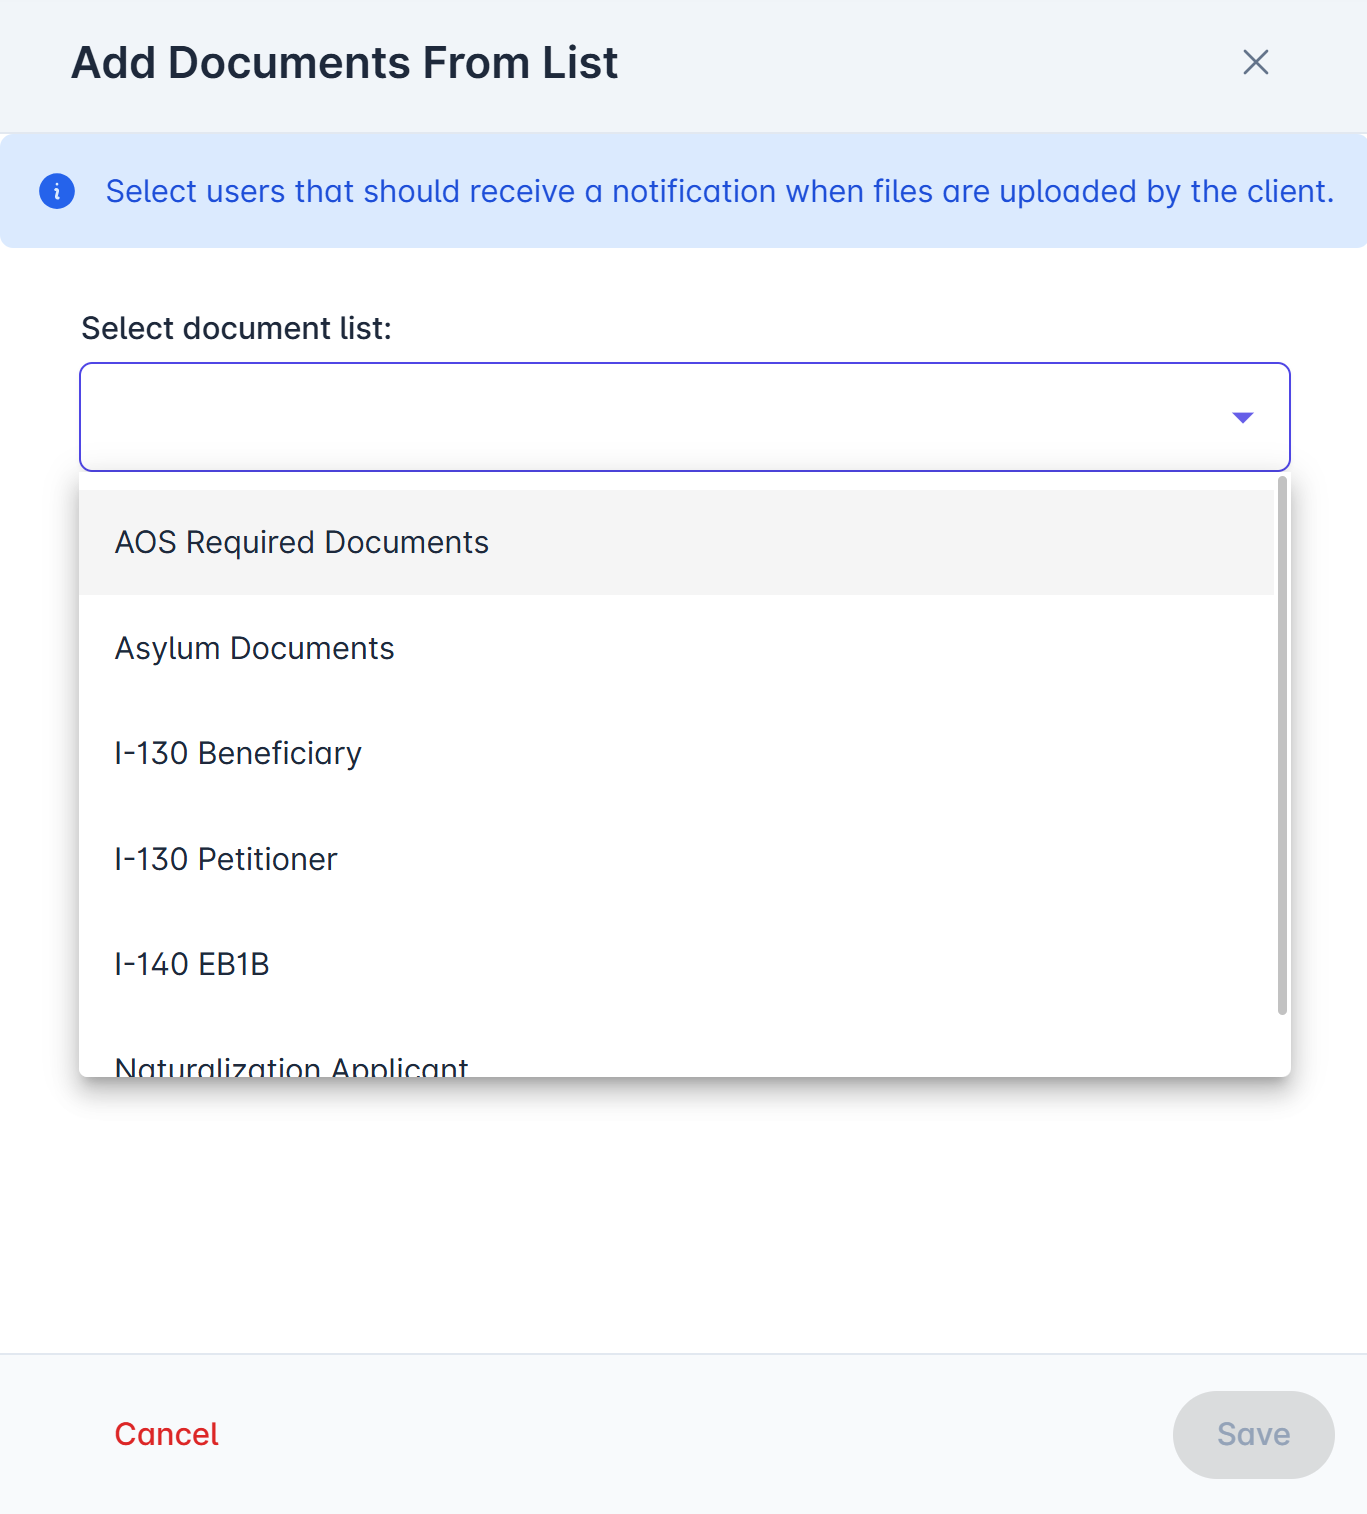Choose Asylum Documents from the list
Viewport: 1367px width, 1514px height.
255,649
